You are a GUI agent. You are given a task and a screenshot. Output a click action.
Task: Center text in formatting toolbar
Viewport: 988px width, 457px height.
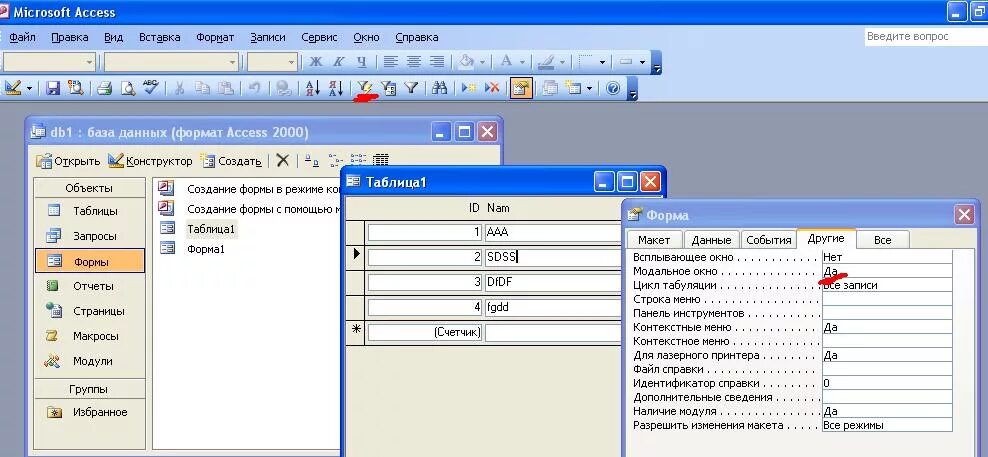[x=414, y=62]
